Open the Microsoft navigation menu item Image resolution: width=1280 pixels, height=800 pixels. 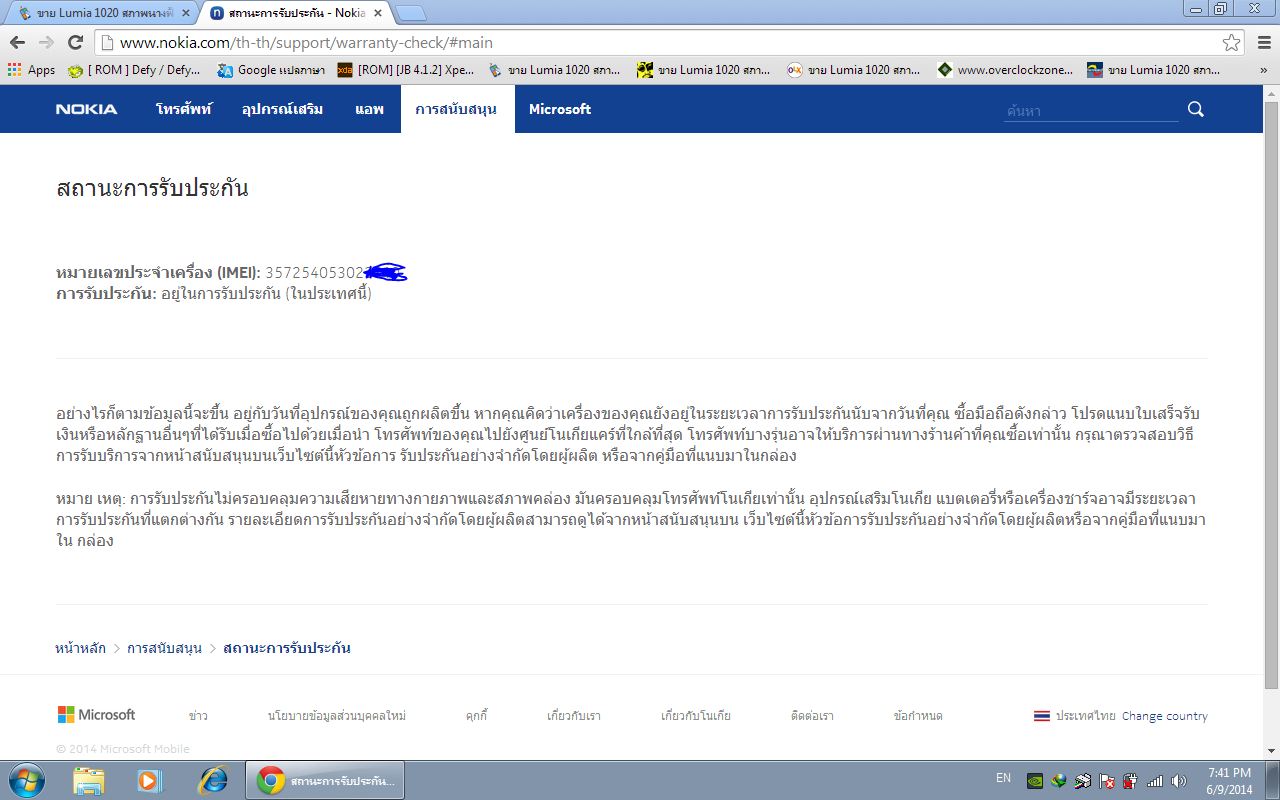(559, 109)
